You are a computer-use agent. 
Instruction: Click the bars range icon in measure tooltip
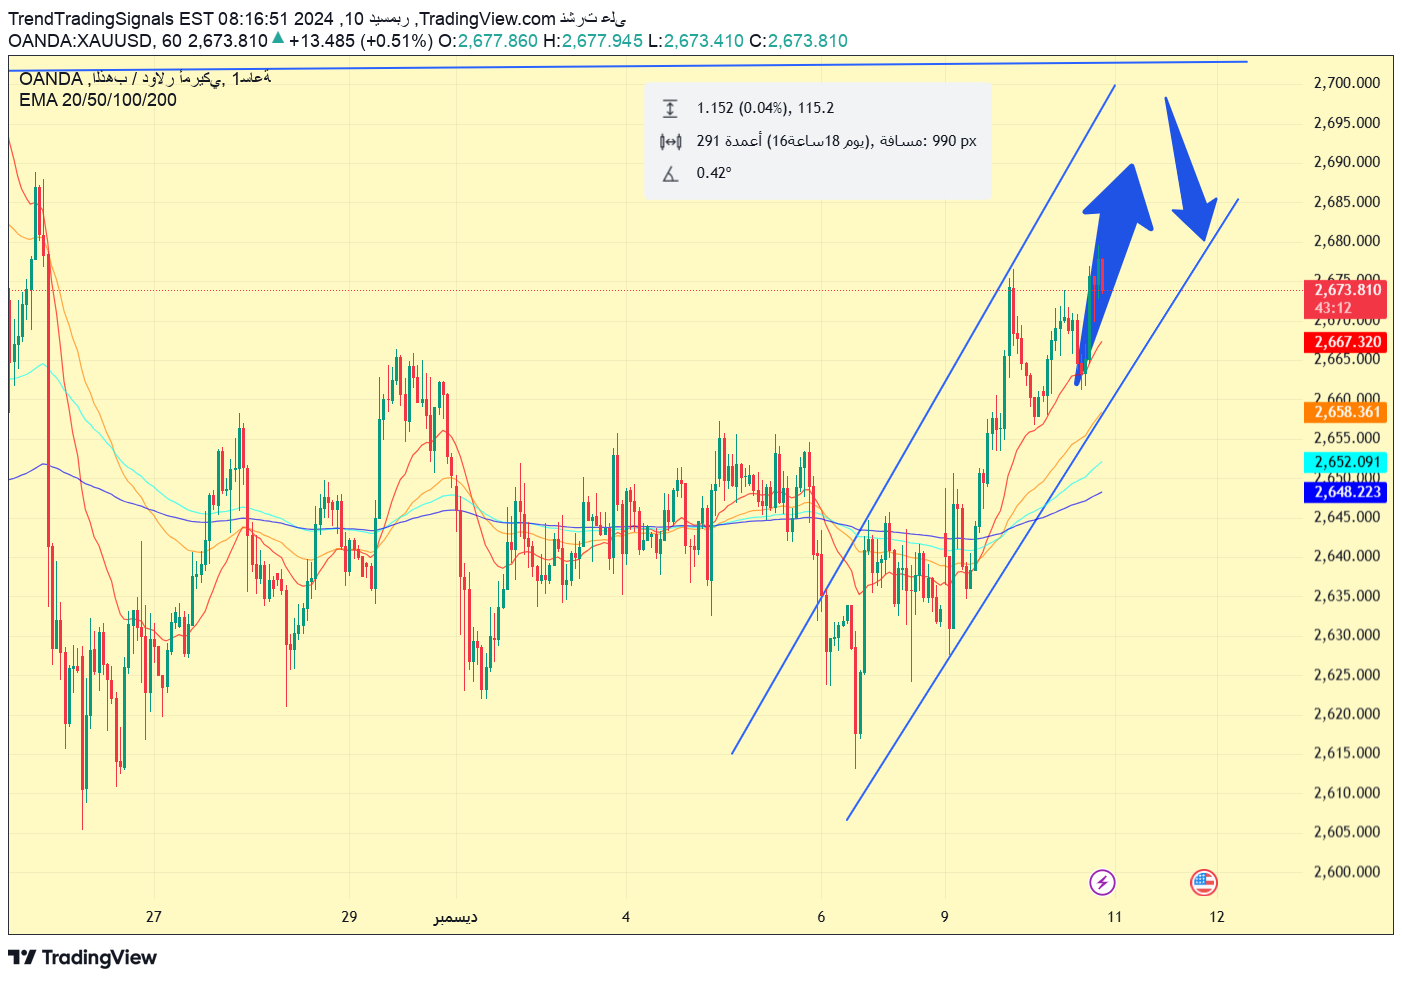tap(670, 141)
